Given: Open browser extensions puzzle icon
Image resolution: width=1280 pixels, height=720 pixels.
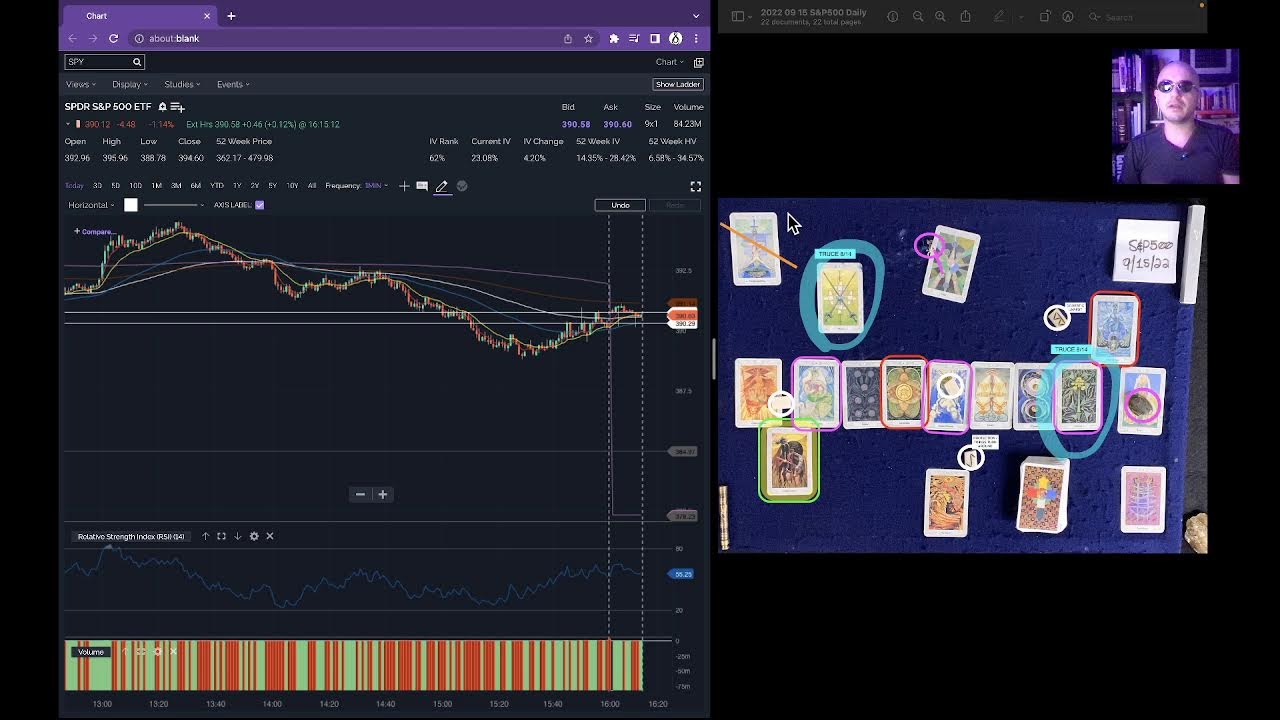Looking at the screenshot, I should tap(613, 38).
